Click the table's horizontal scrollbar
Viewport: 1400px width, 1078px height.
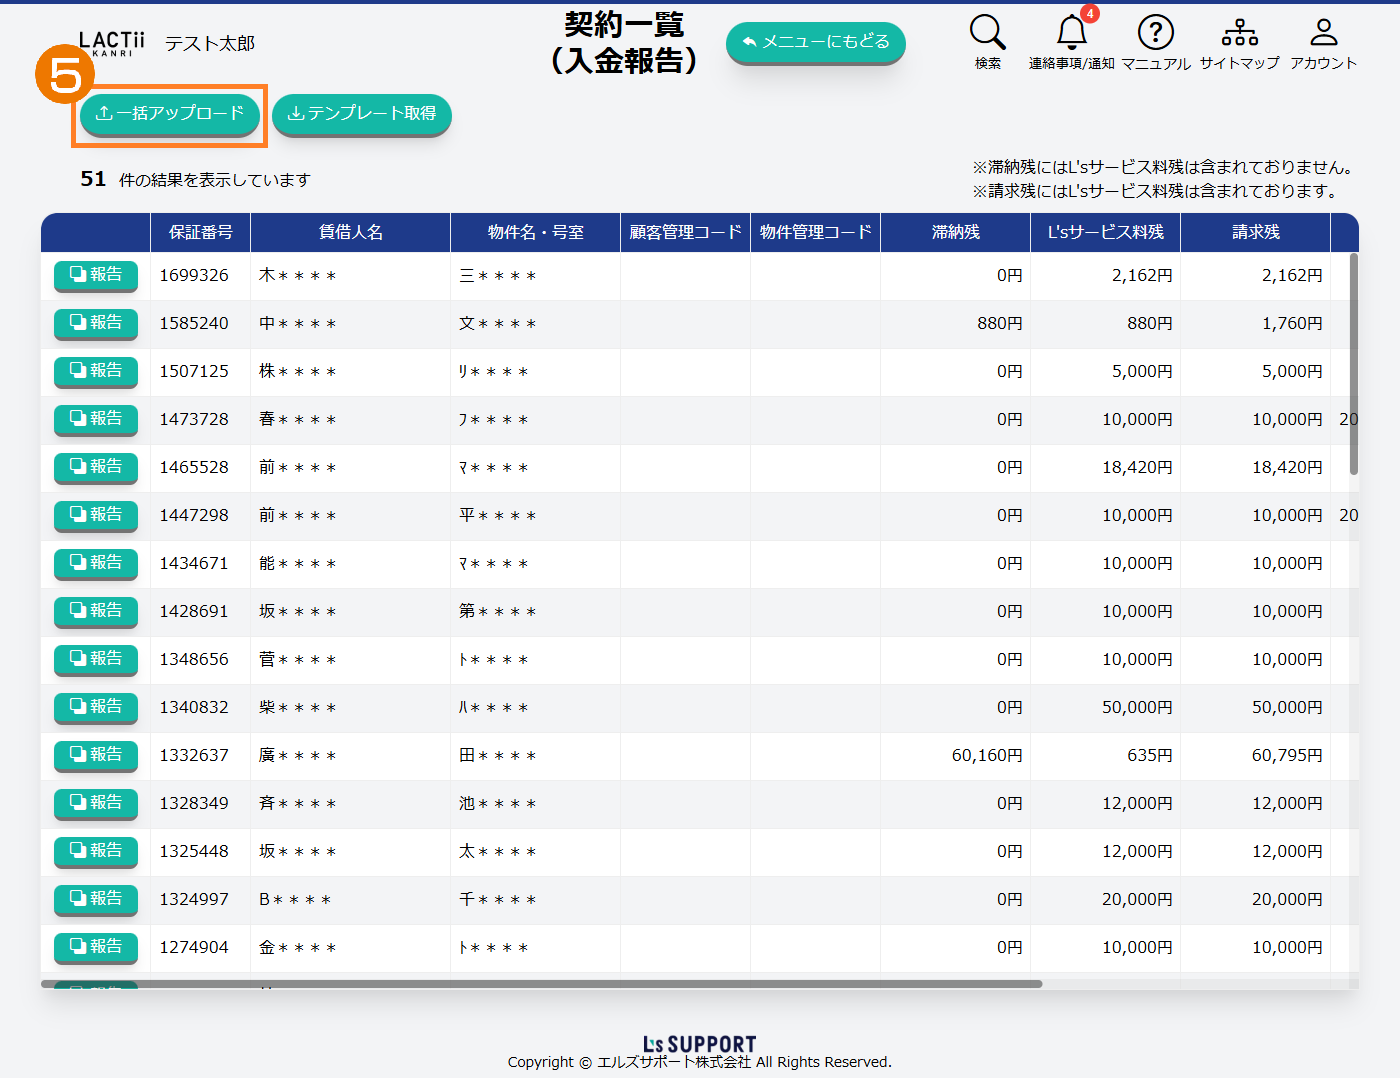point(541,984)
